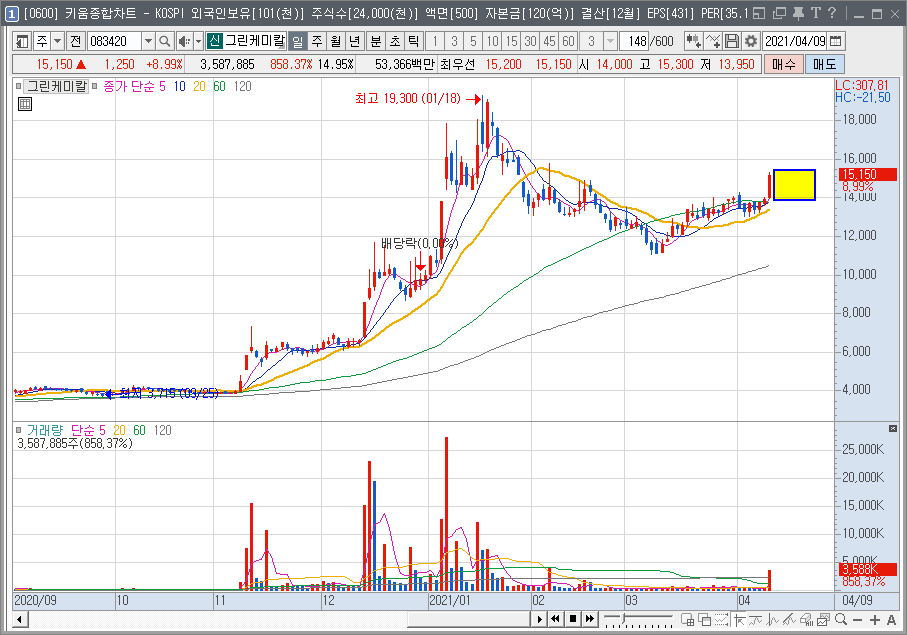
Task: Select the yearly (년) chart period
Action: coord(355,41)
